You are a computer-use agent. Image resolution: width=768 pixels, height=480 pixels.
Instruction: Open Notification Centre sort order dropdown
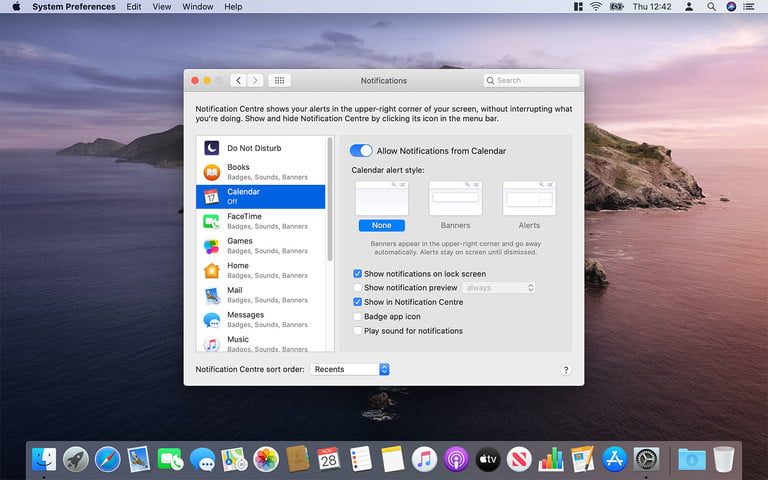[349, 369]
